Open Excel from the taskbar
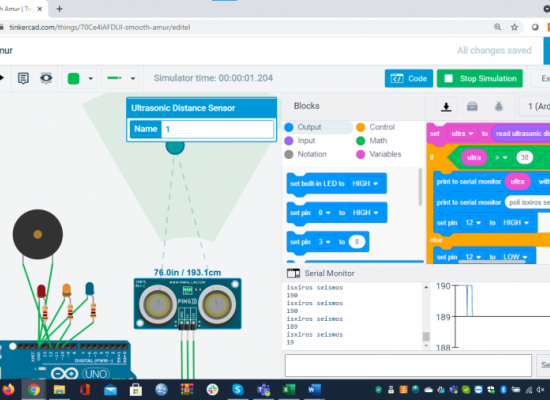 [289, 390]
